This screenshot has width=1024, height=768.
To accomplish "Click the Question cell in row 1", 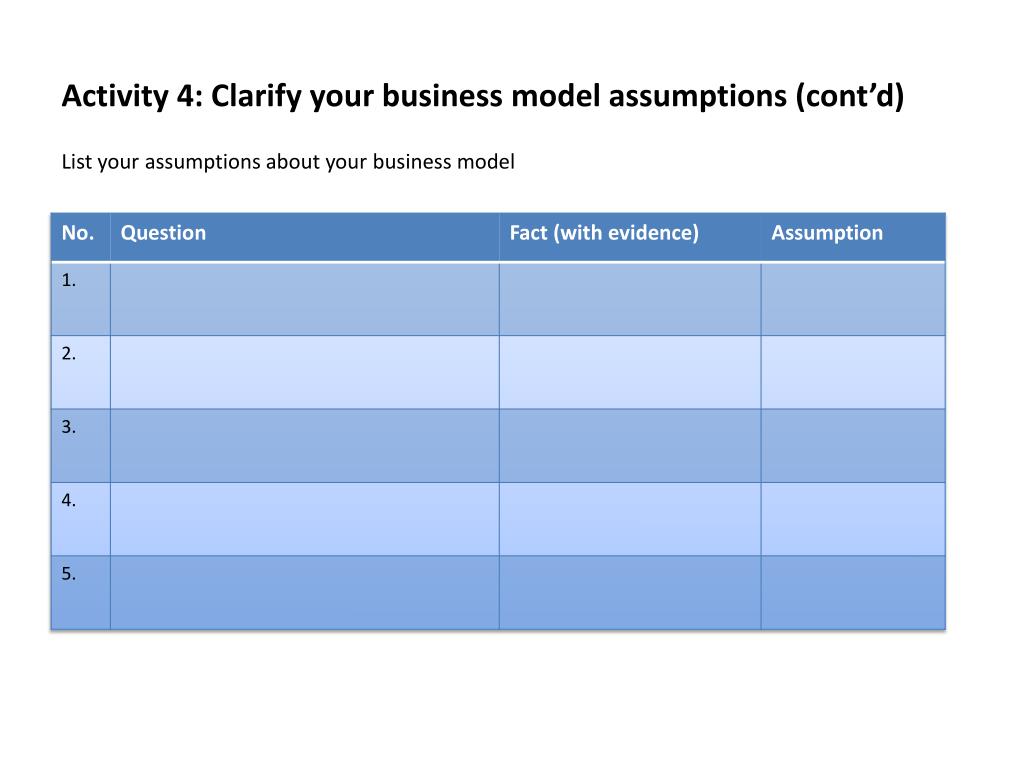I will (x=305, y=299).
